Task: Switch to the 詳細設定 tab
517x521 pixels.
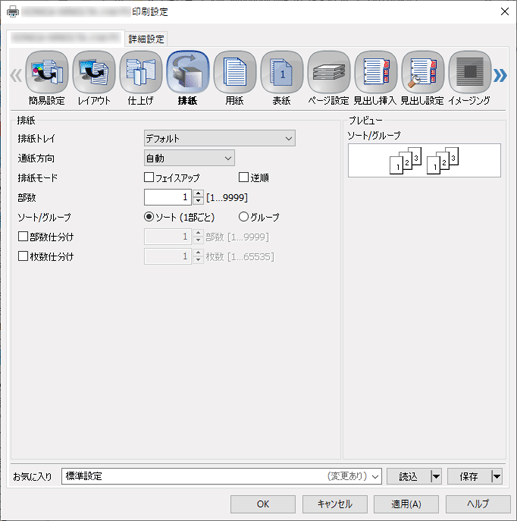Action: point(146,39)
